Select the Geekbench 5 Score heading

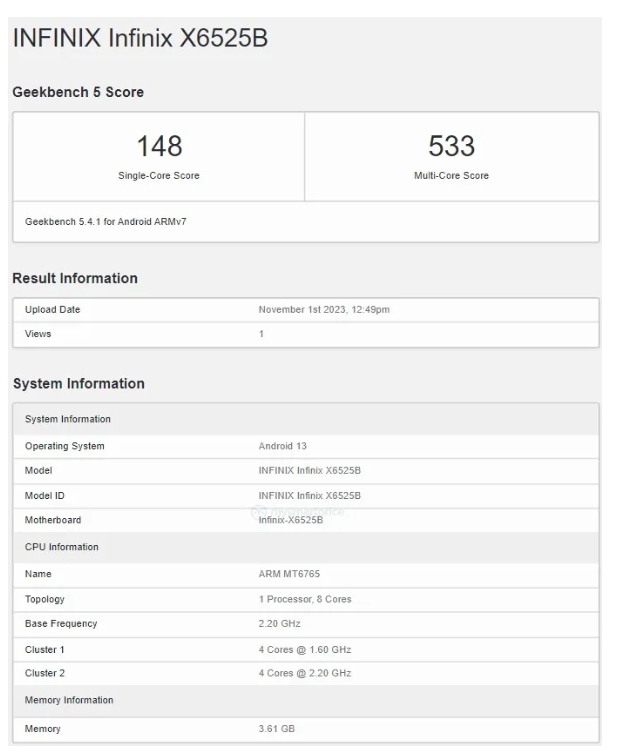pyautogui.click(x=78, y=92)
